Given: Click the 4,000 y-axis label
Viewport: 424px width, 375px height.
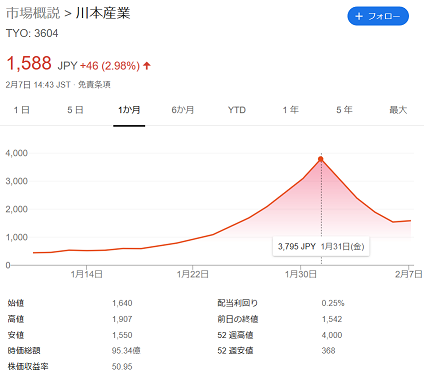Looking at the screenshot, I should tap(17, 153).
